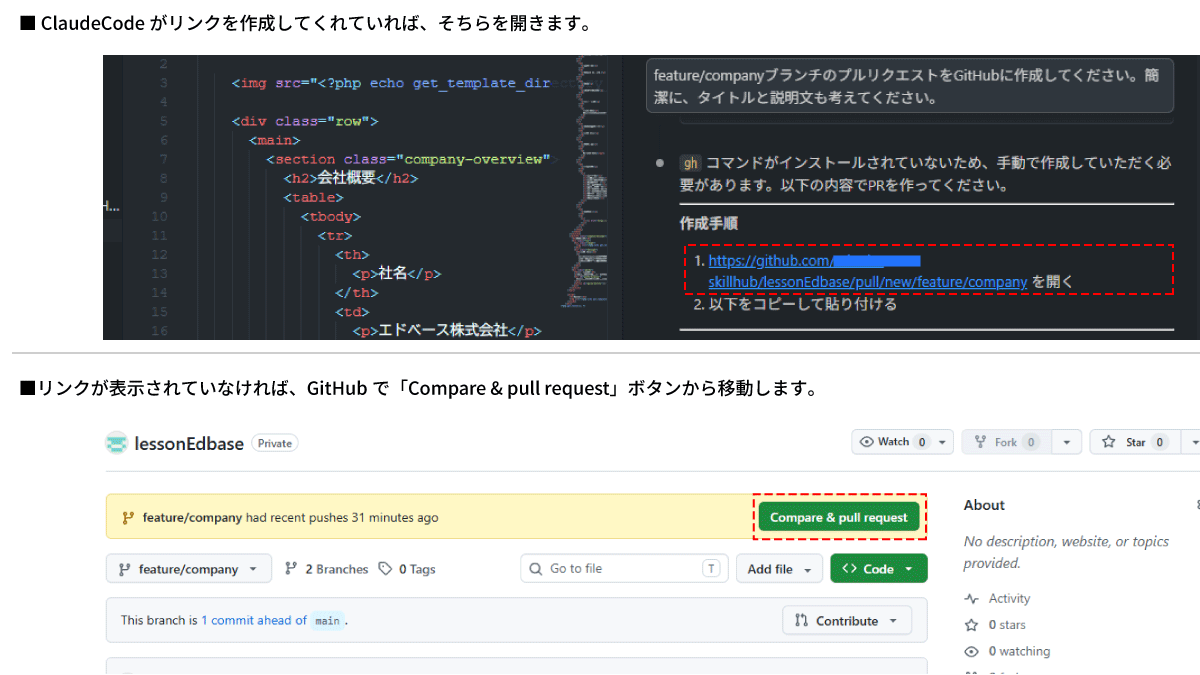1200x675 pixels.
Task: Open the 2 Branches link
Action: tap(336, 569)
